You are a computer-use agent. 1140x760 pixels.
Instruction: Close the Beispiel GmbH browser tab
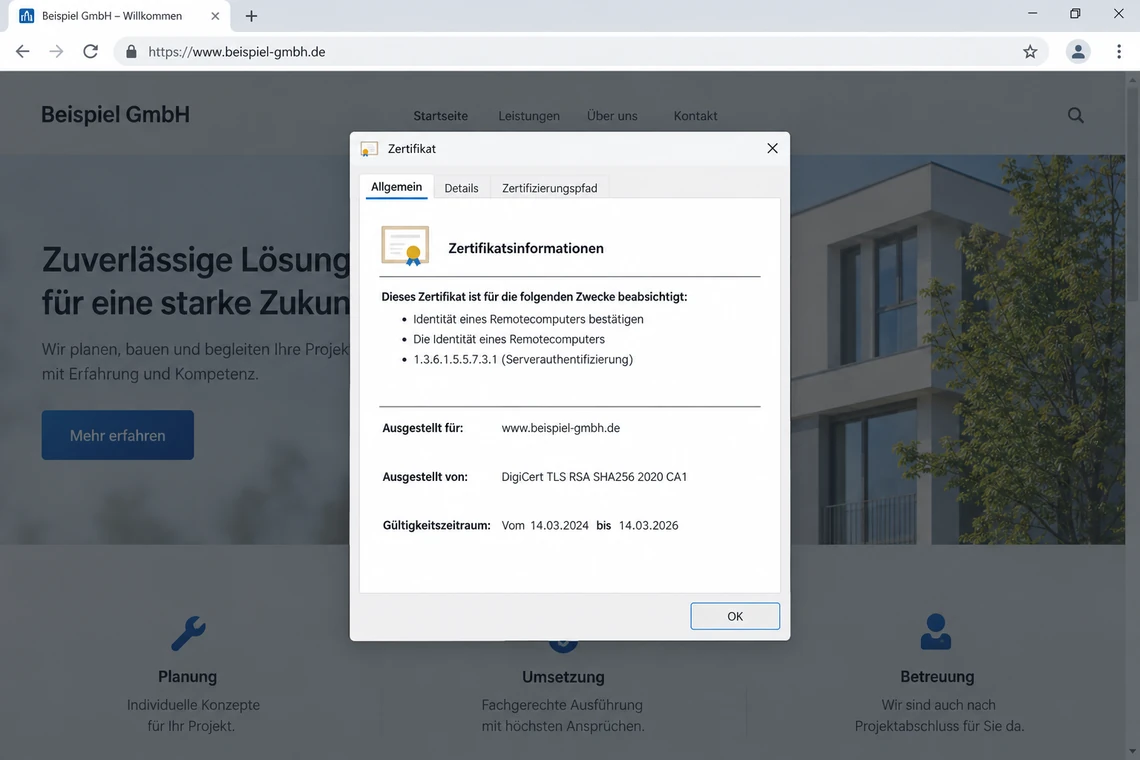tap(215, 16)
